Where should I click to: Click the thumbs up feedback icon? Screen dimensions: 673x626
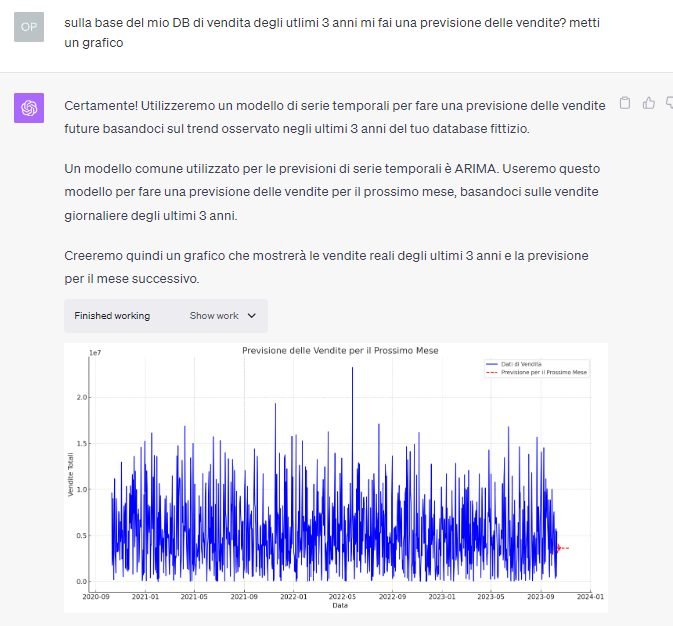coord(649,103)
